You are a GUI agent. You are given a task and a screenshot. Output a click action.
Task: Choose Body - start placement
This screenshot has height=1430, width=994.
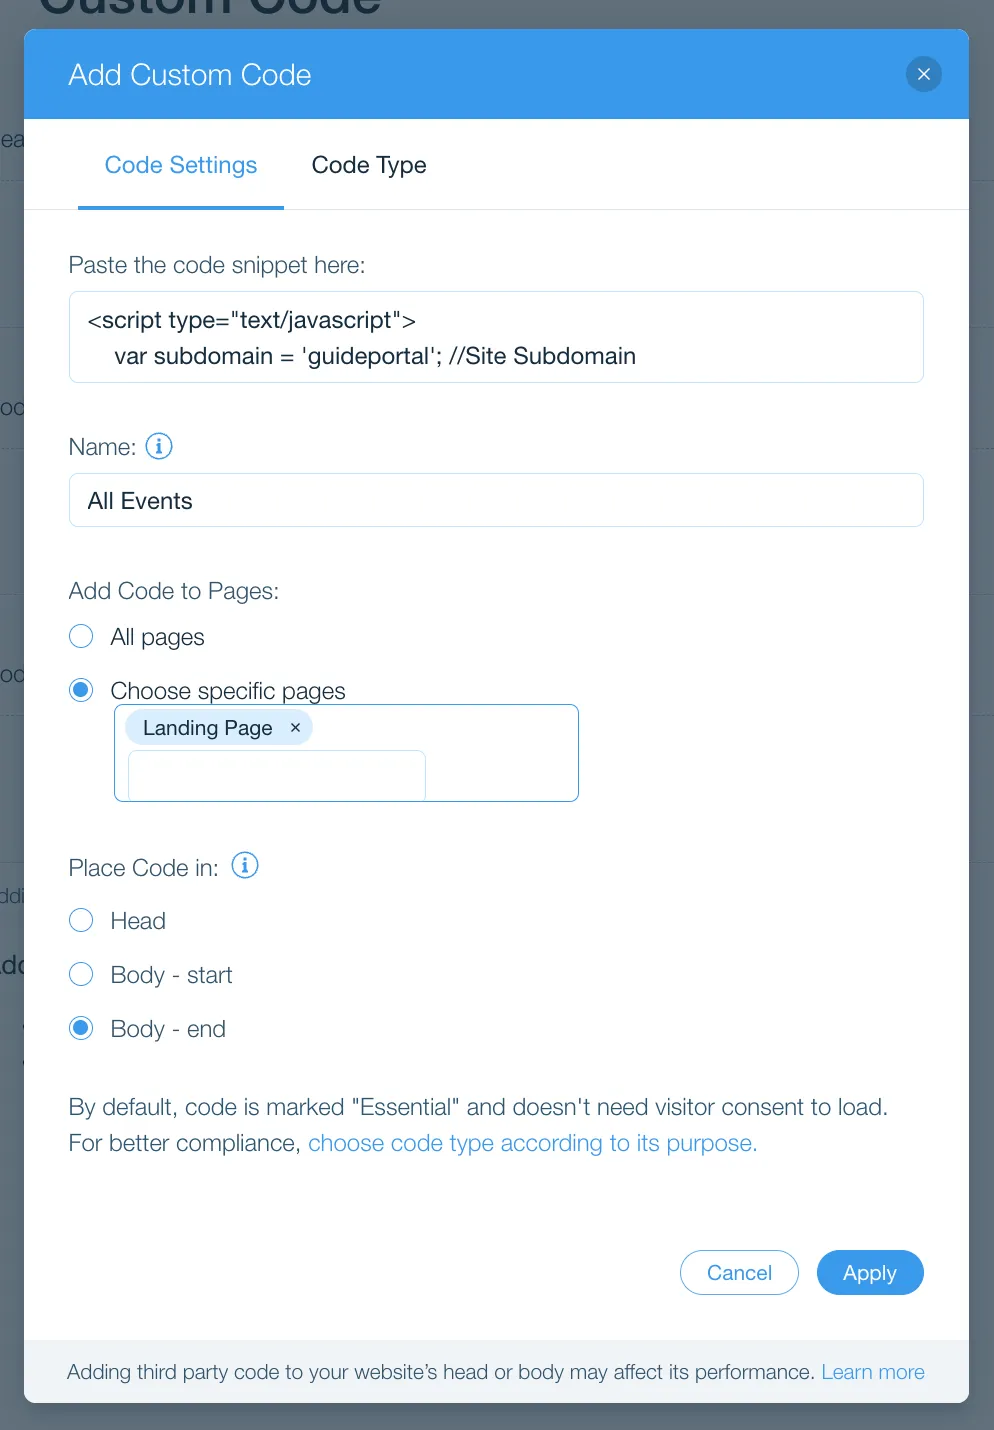pyautogui.click(x=81, y=974)
